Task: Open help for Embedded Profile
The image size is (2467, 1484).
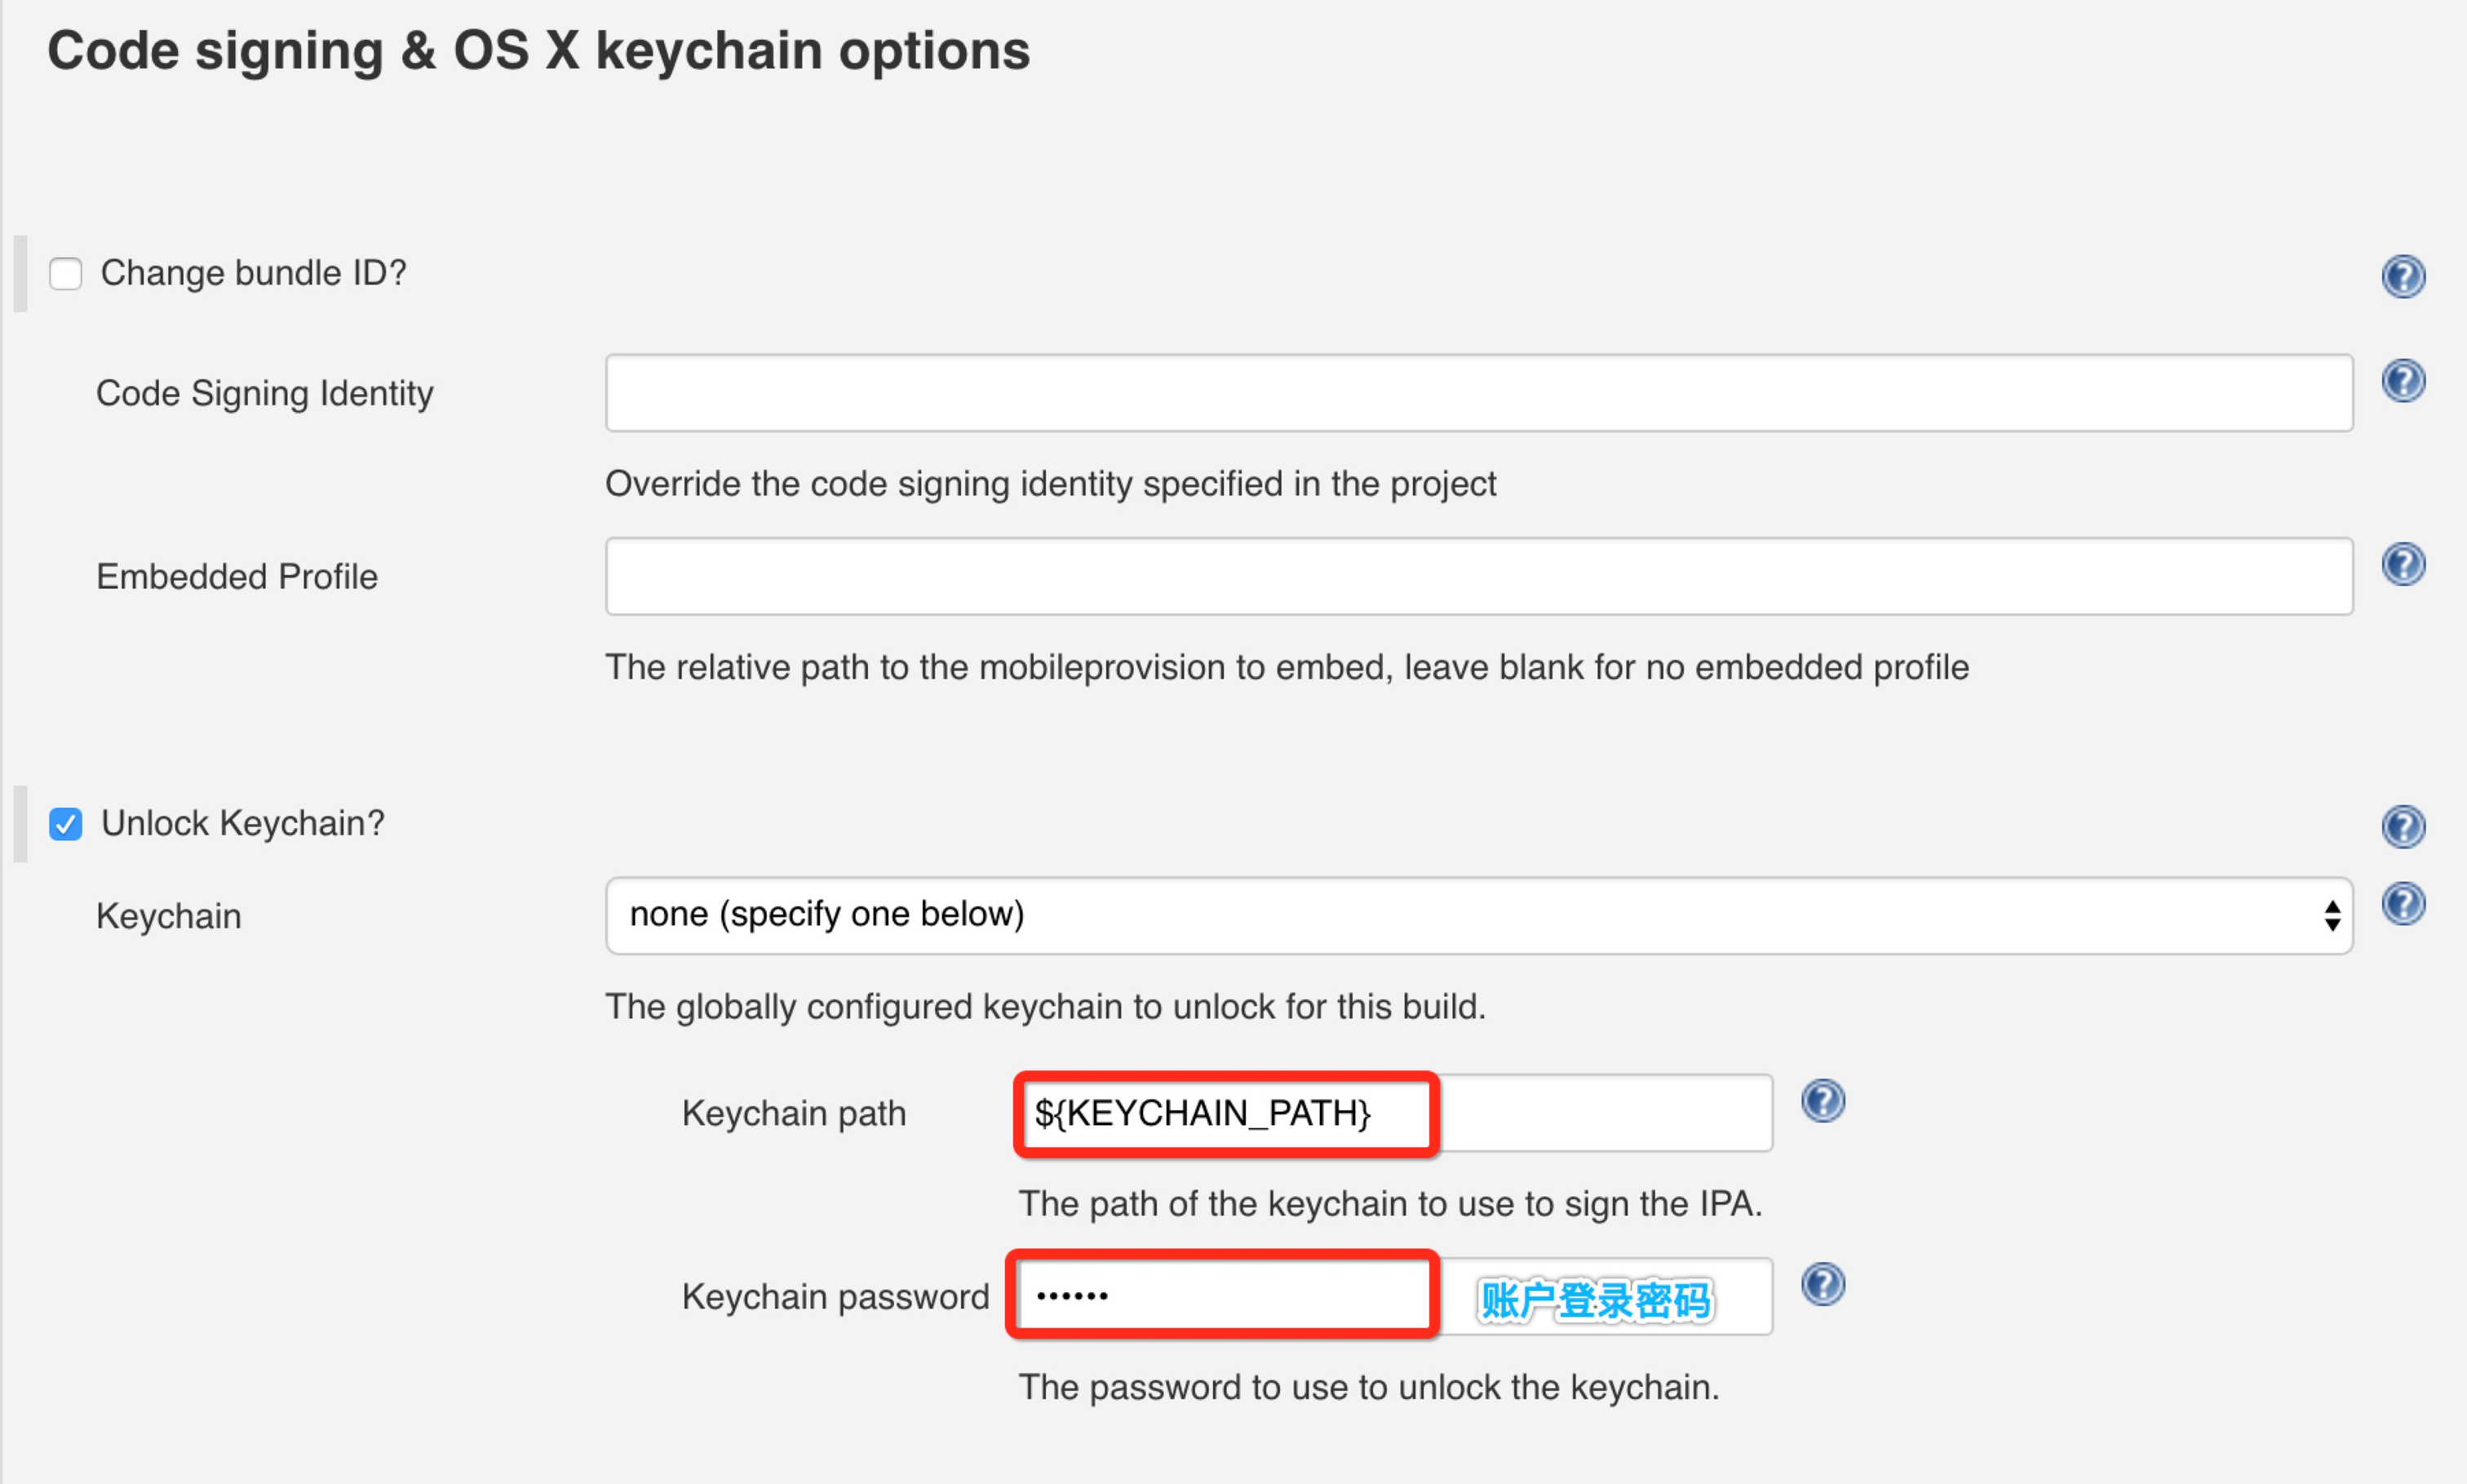Action: point(2404,564)
